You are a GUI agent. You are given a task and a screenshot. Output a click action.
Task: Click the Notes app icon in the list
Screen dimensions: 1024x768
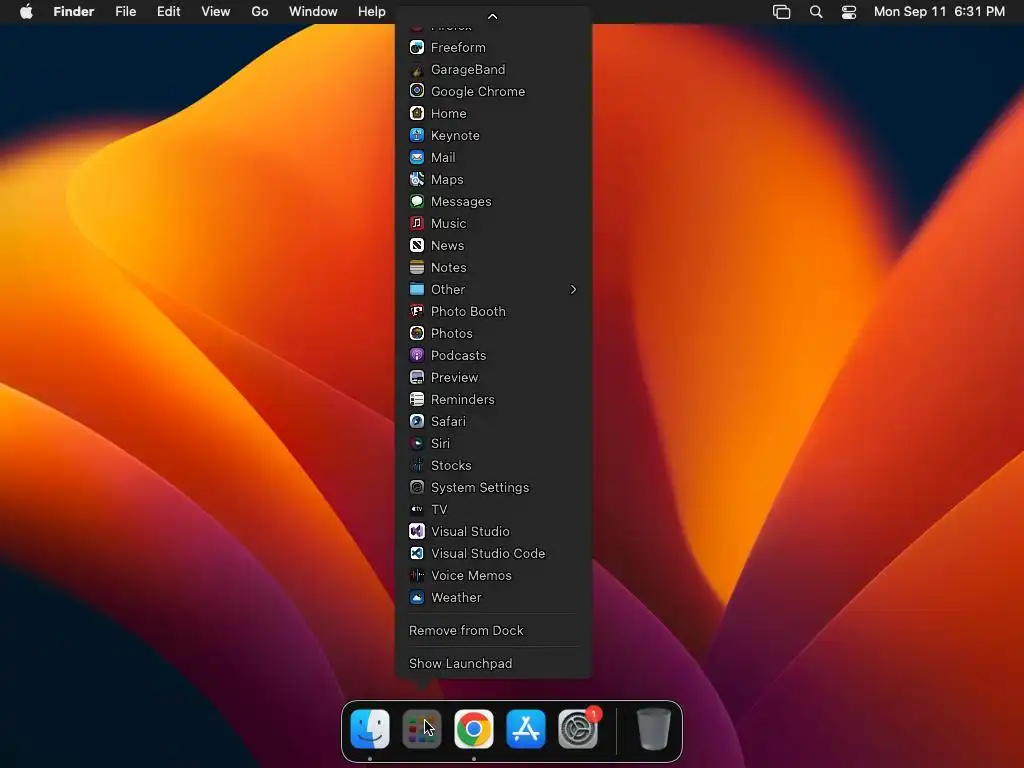(417, 267)
